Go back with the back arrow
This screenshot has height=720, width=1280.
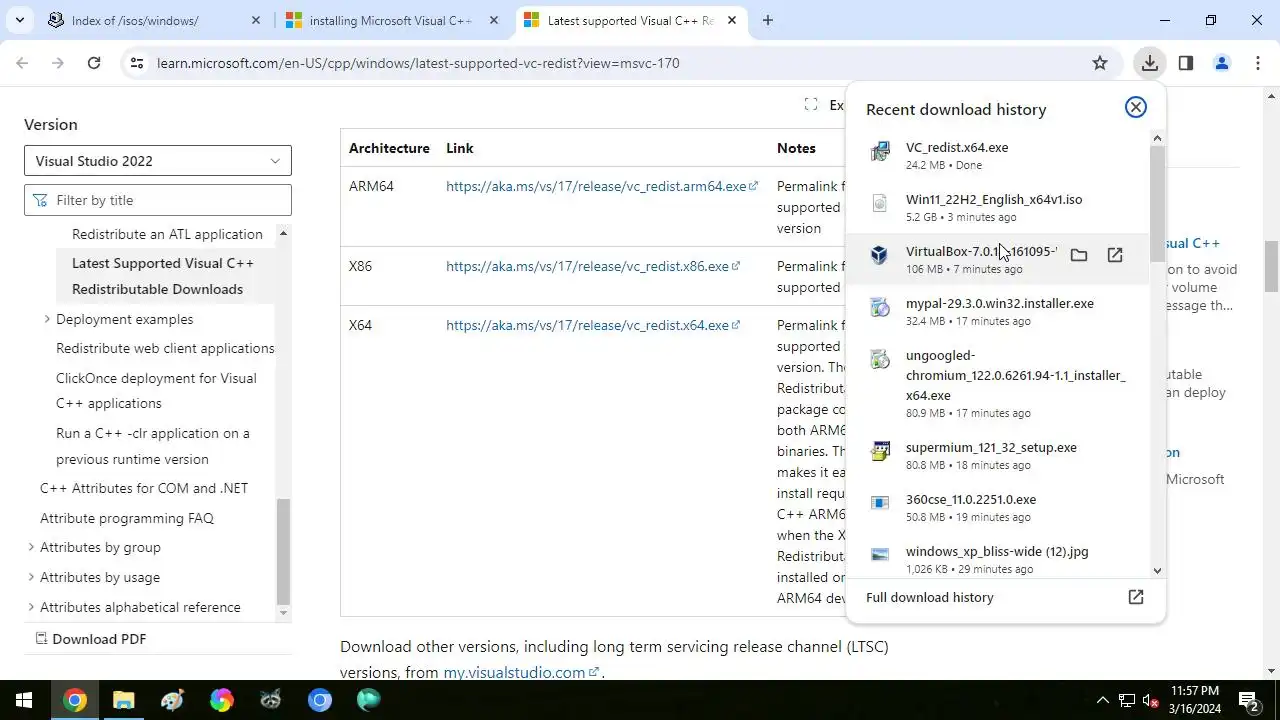point(22,63)
